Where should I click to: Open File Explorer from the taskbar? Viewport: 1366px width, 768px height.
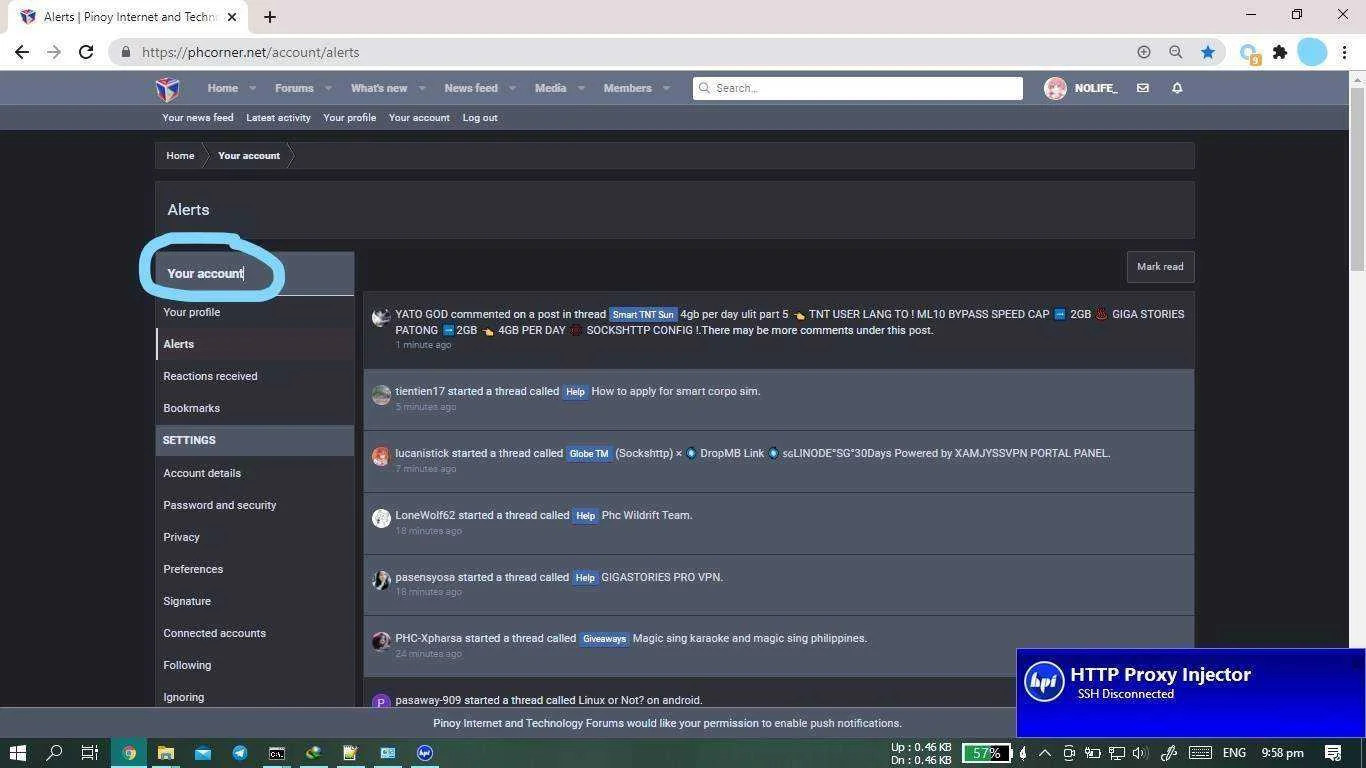166,752
